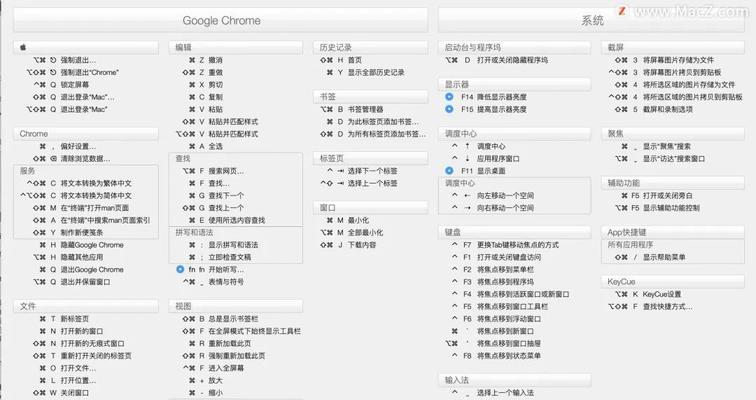Screen dimensions: 756x400
Task: Select 向右移动一个空间 row
Action: point(492,208)
